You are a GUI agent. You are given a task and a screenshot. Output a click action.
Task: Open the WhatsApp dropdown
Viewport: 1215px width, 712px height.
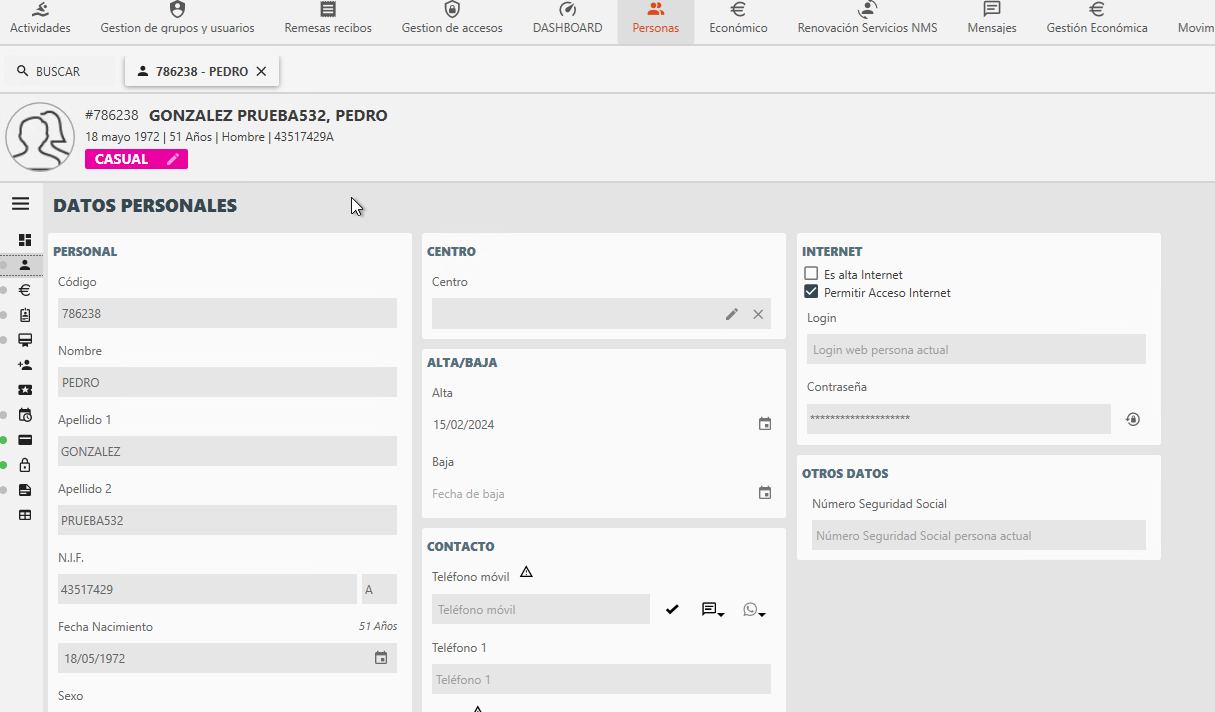coord(754,609)
